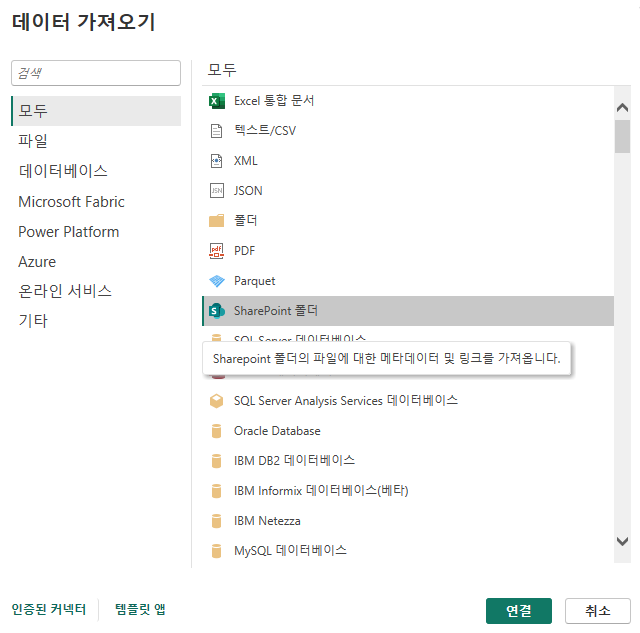Screen dimensions: 640x633
Task: Select the 모두 category
Action: pos(96,111)
